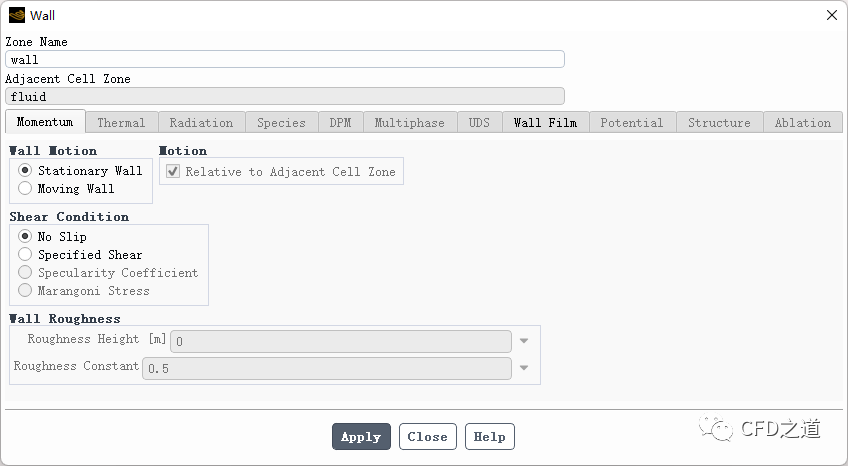Click the Roughness Height input field
The image size is (848, 466).
[340, 341]
